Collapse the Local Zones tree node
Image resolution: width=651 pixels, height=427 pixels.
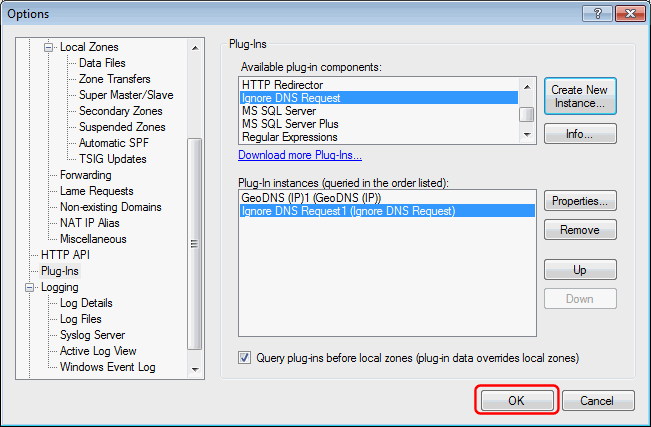49,47
